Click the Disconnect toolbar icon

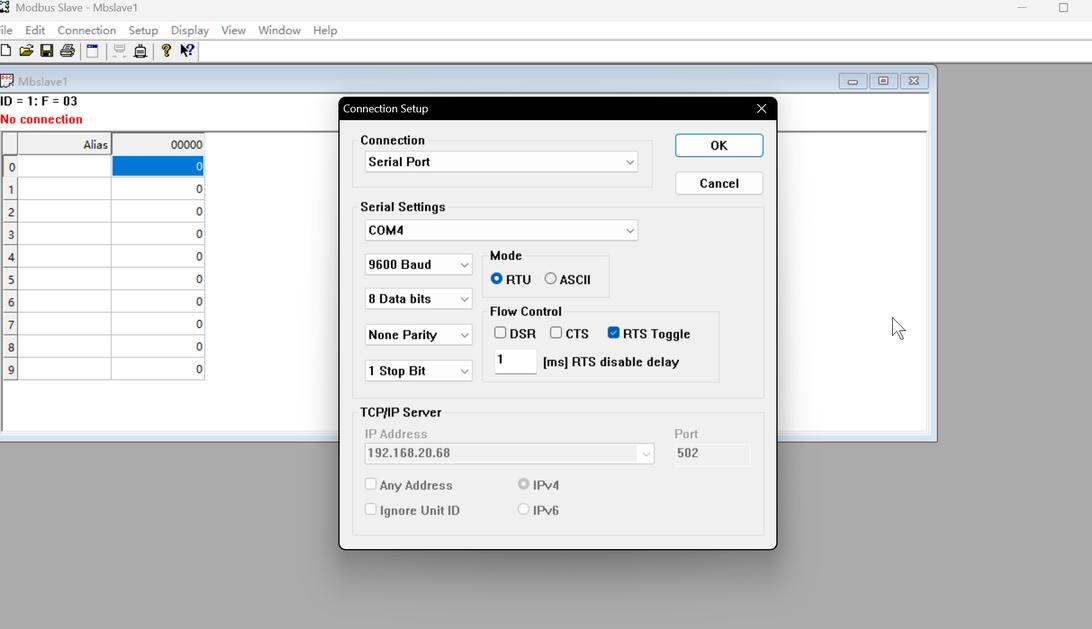(x=140, y=51)
